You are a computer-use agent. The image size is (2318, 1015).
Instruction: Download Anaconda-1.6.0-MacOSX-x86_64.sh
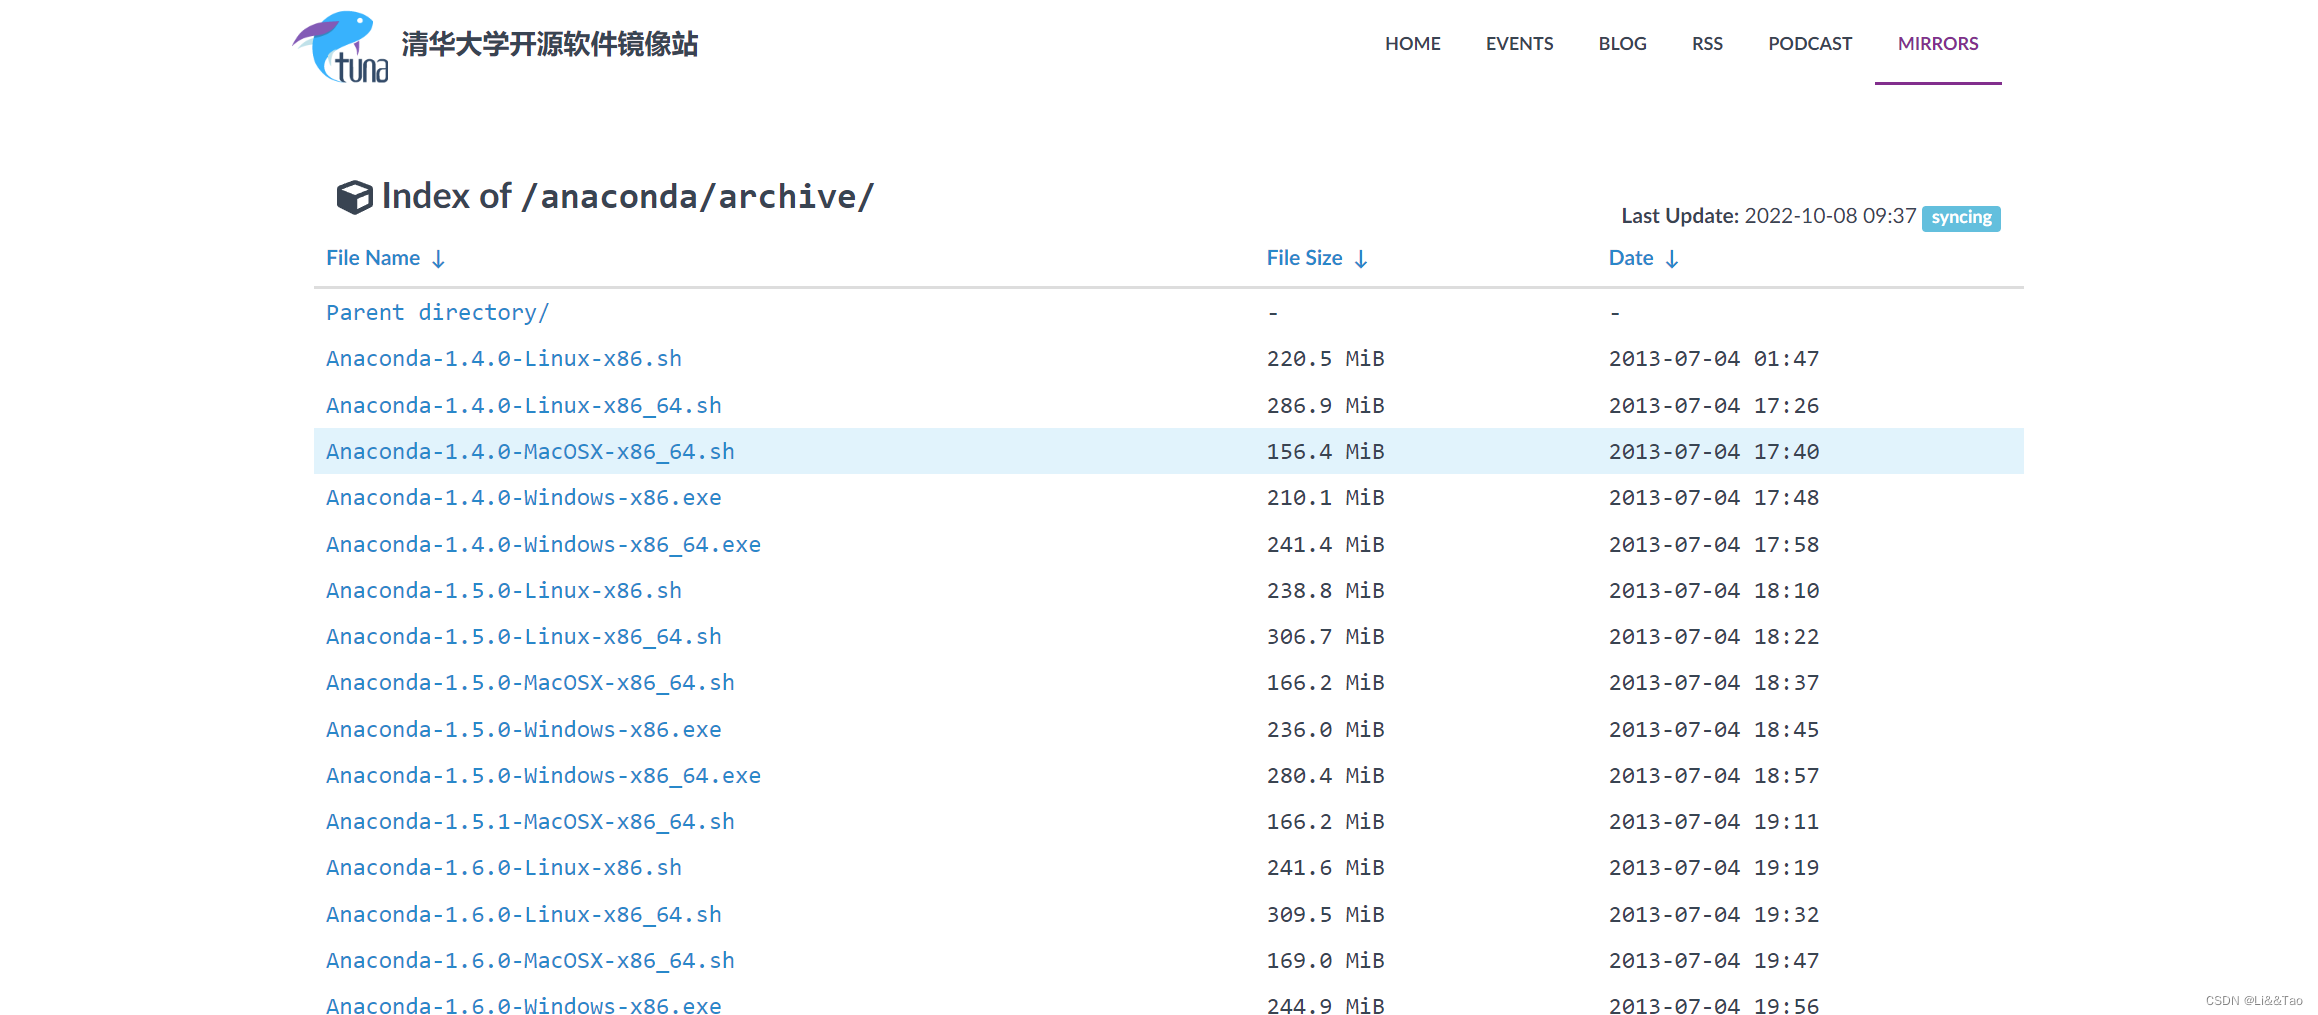[x=530, y=960]
